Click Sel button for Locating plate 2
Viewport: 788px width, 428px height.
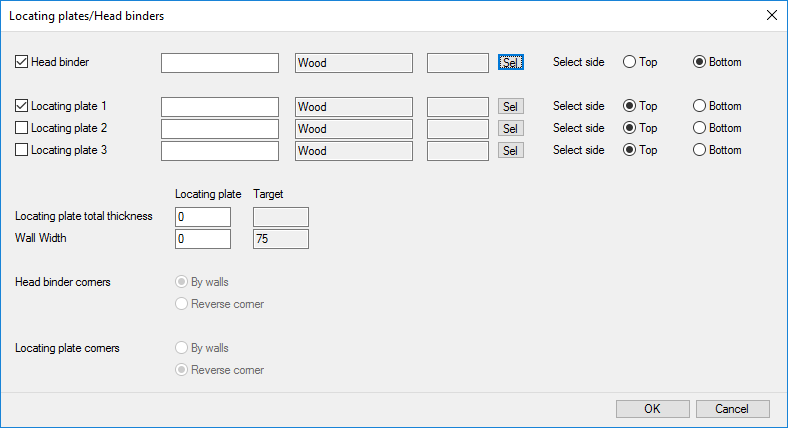(510, 128)
